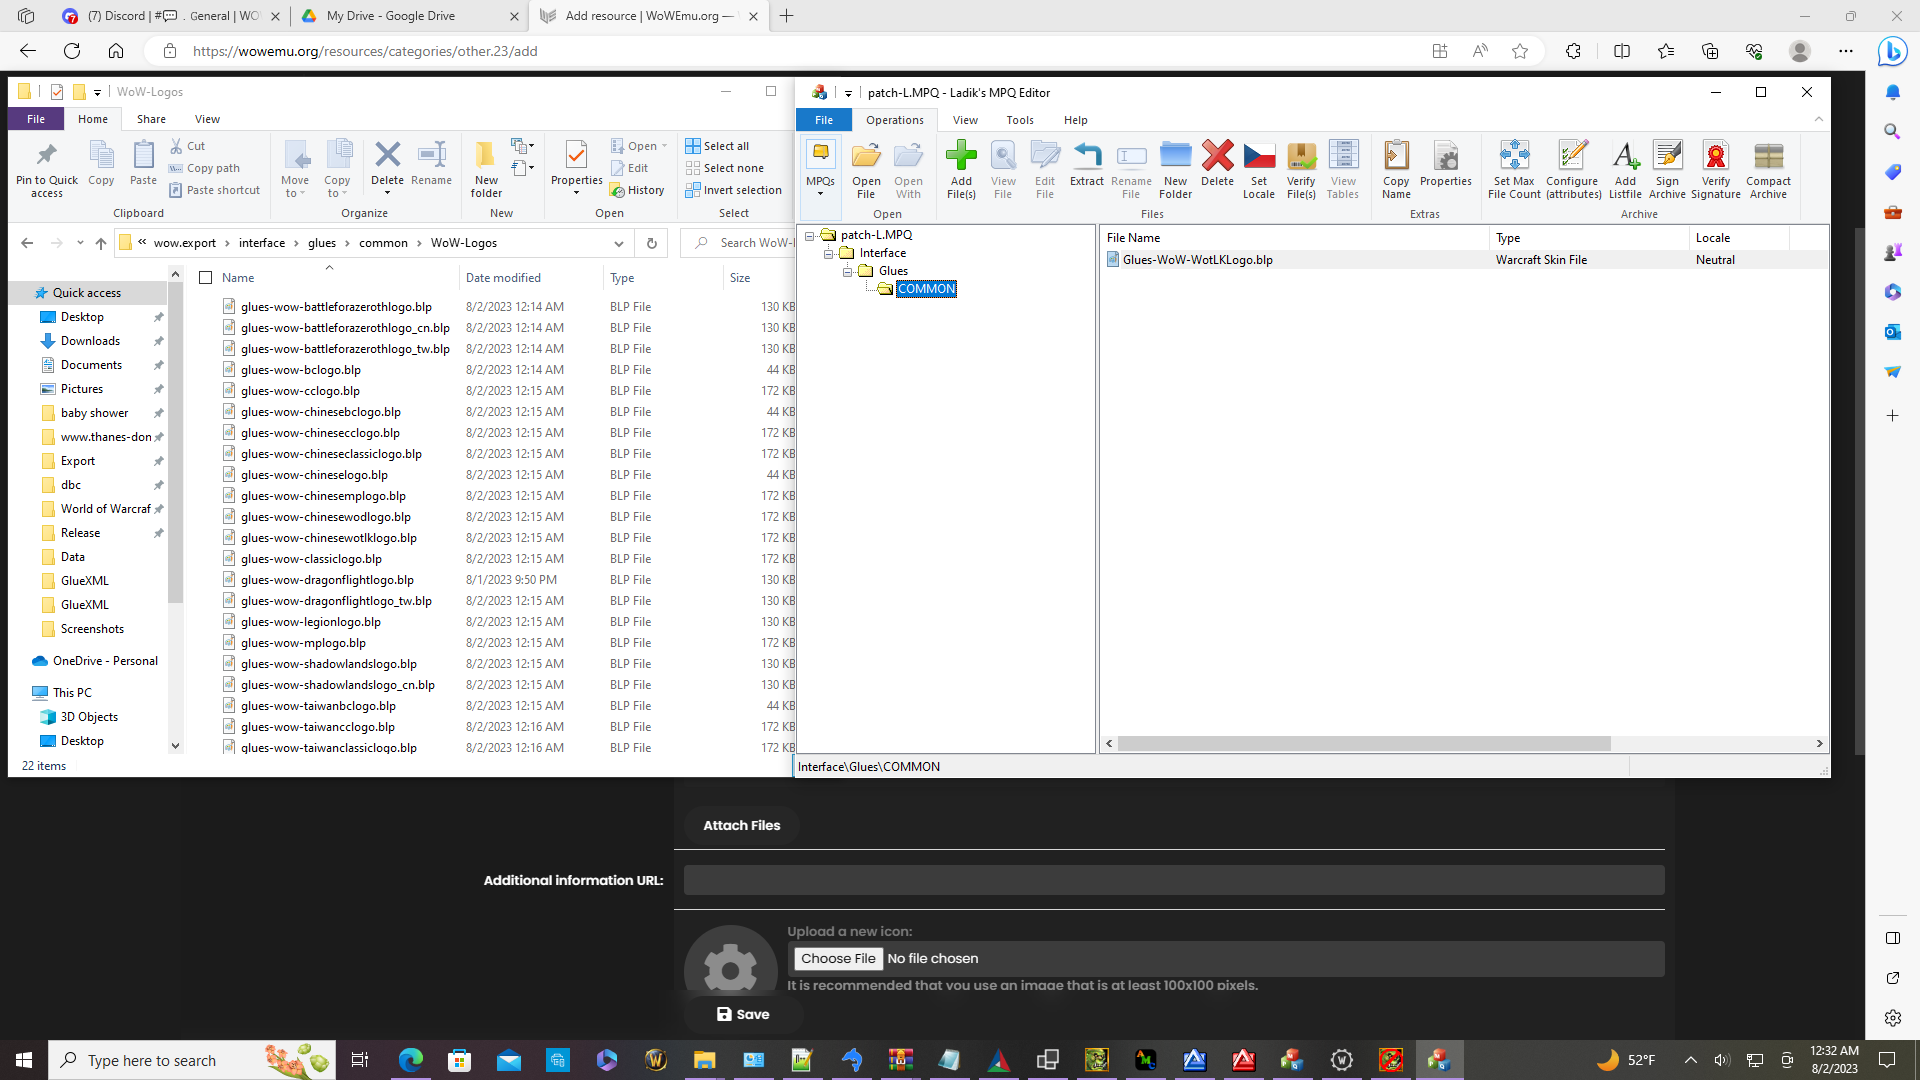Sort Explorer files by Date modified
1920x1080 pixels.
503,278
